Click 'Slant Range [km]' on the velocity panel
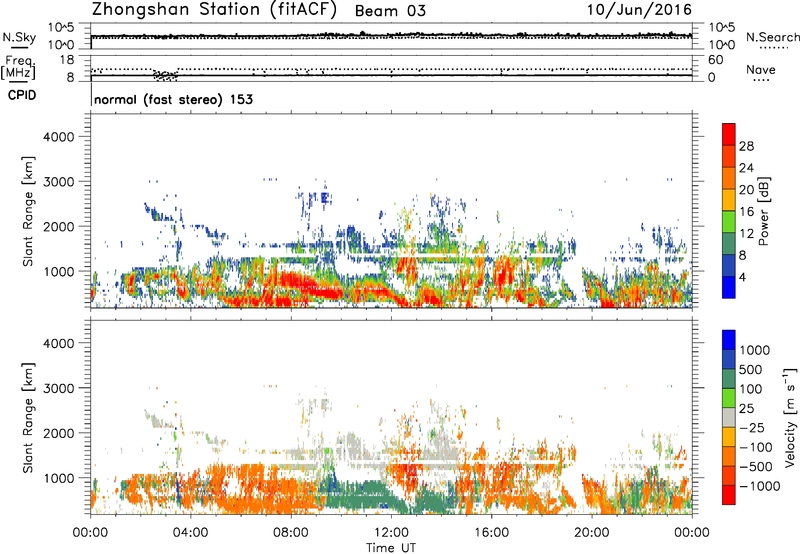This screenshot has height=554, width=800. click(28, 418)
